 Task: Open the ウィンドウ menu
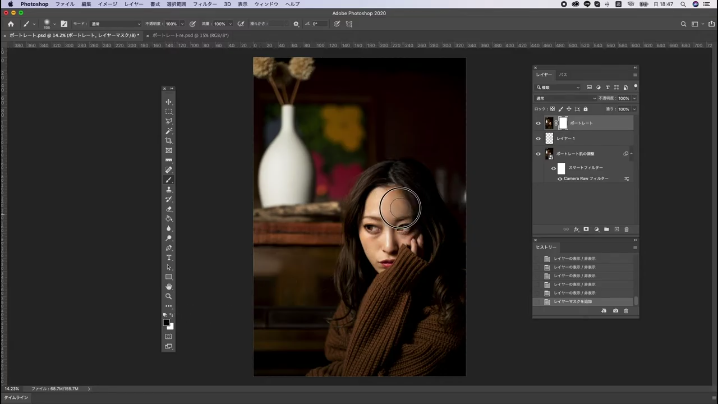click(266, 4)
